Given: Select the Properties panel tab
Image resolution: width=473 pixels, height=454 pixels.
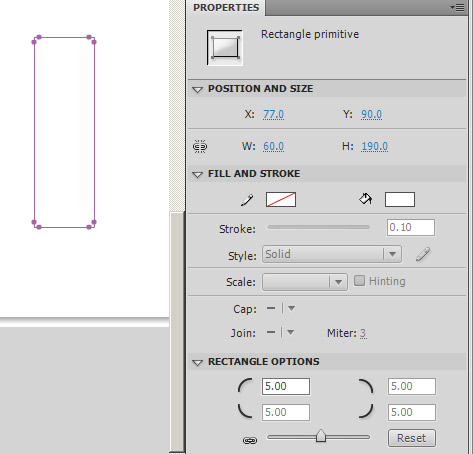Looking at the screenshot, I should coord(226,8).
